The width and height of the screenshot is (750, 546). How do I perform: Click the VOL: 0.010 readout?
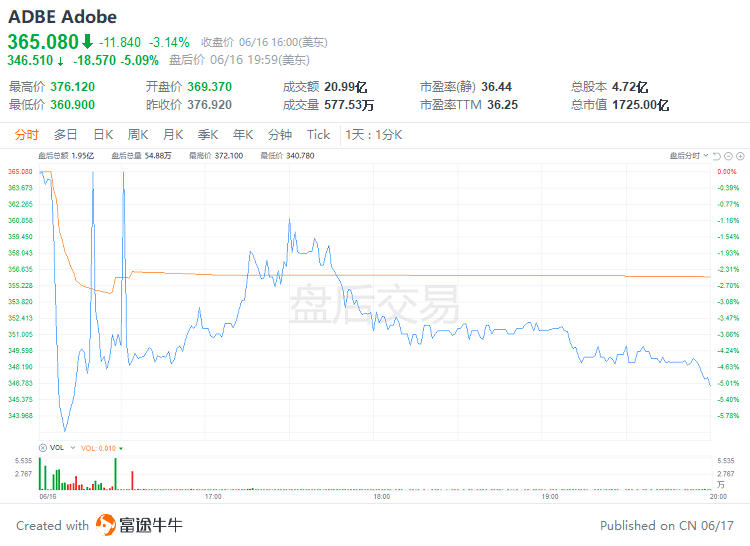[98, 448]
